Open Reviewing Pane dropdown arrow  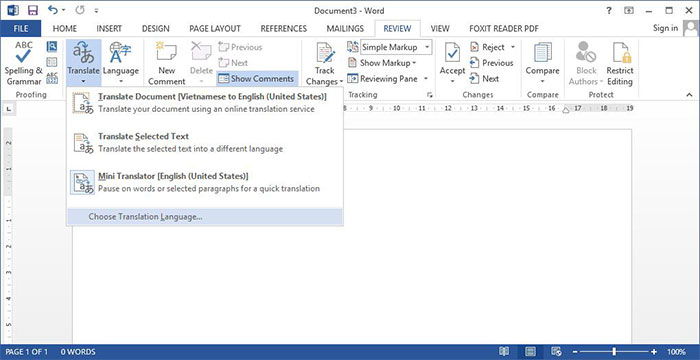coord(426,79)
